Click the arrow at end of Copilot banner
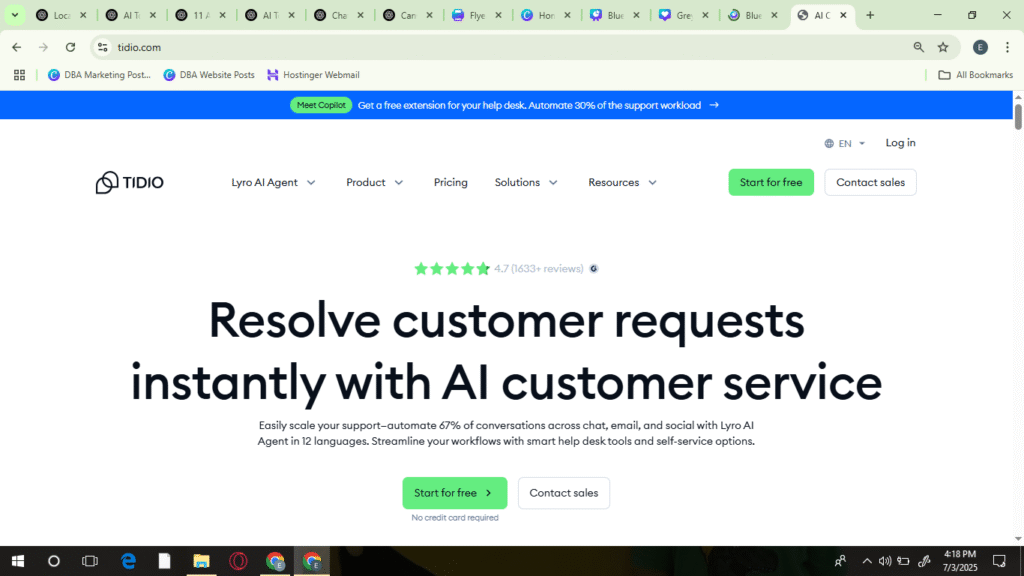1024x576 pixels. coord(714,105)
